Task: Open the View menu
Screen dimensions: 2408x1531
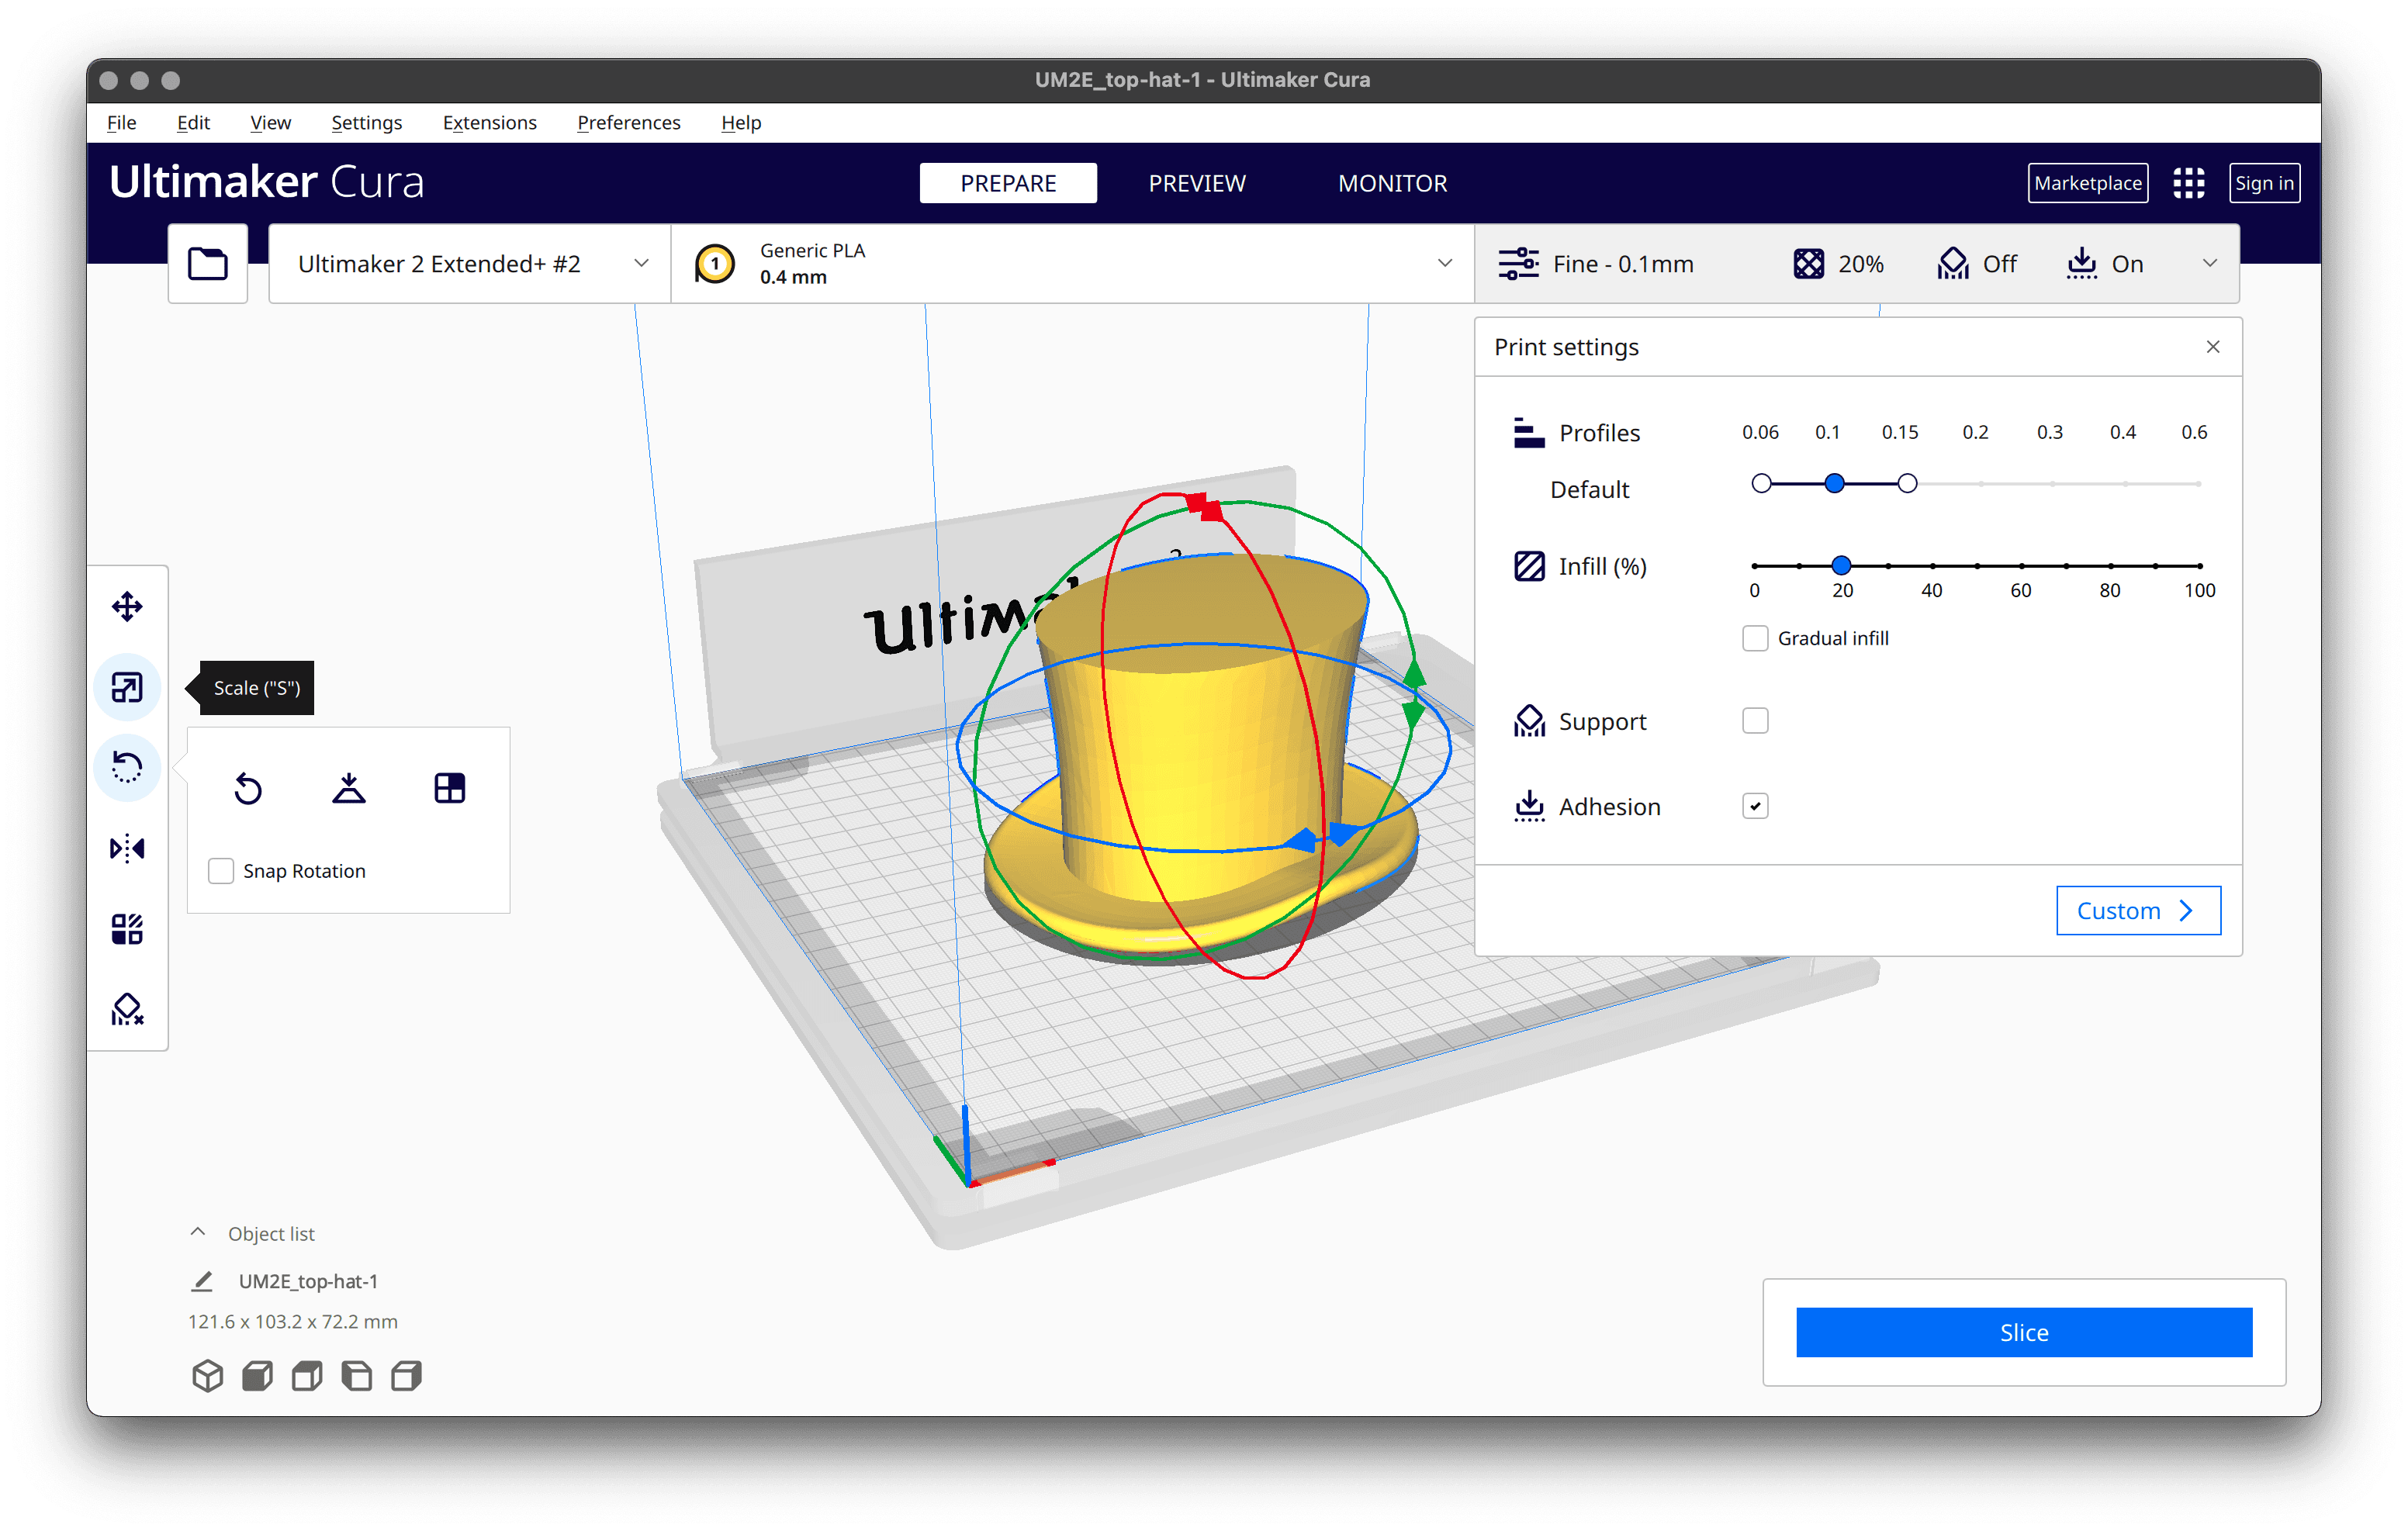Action: pos(270,122)
